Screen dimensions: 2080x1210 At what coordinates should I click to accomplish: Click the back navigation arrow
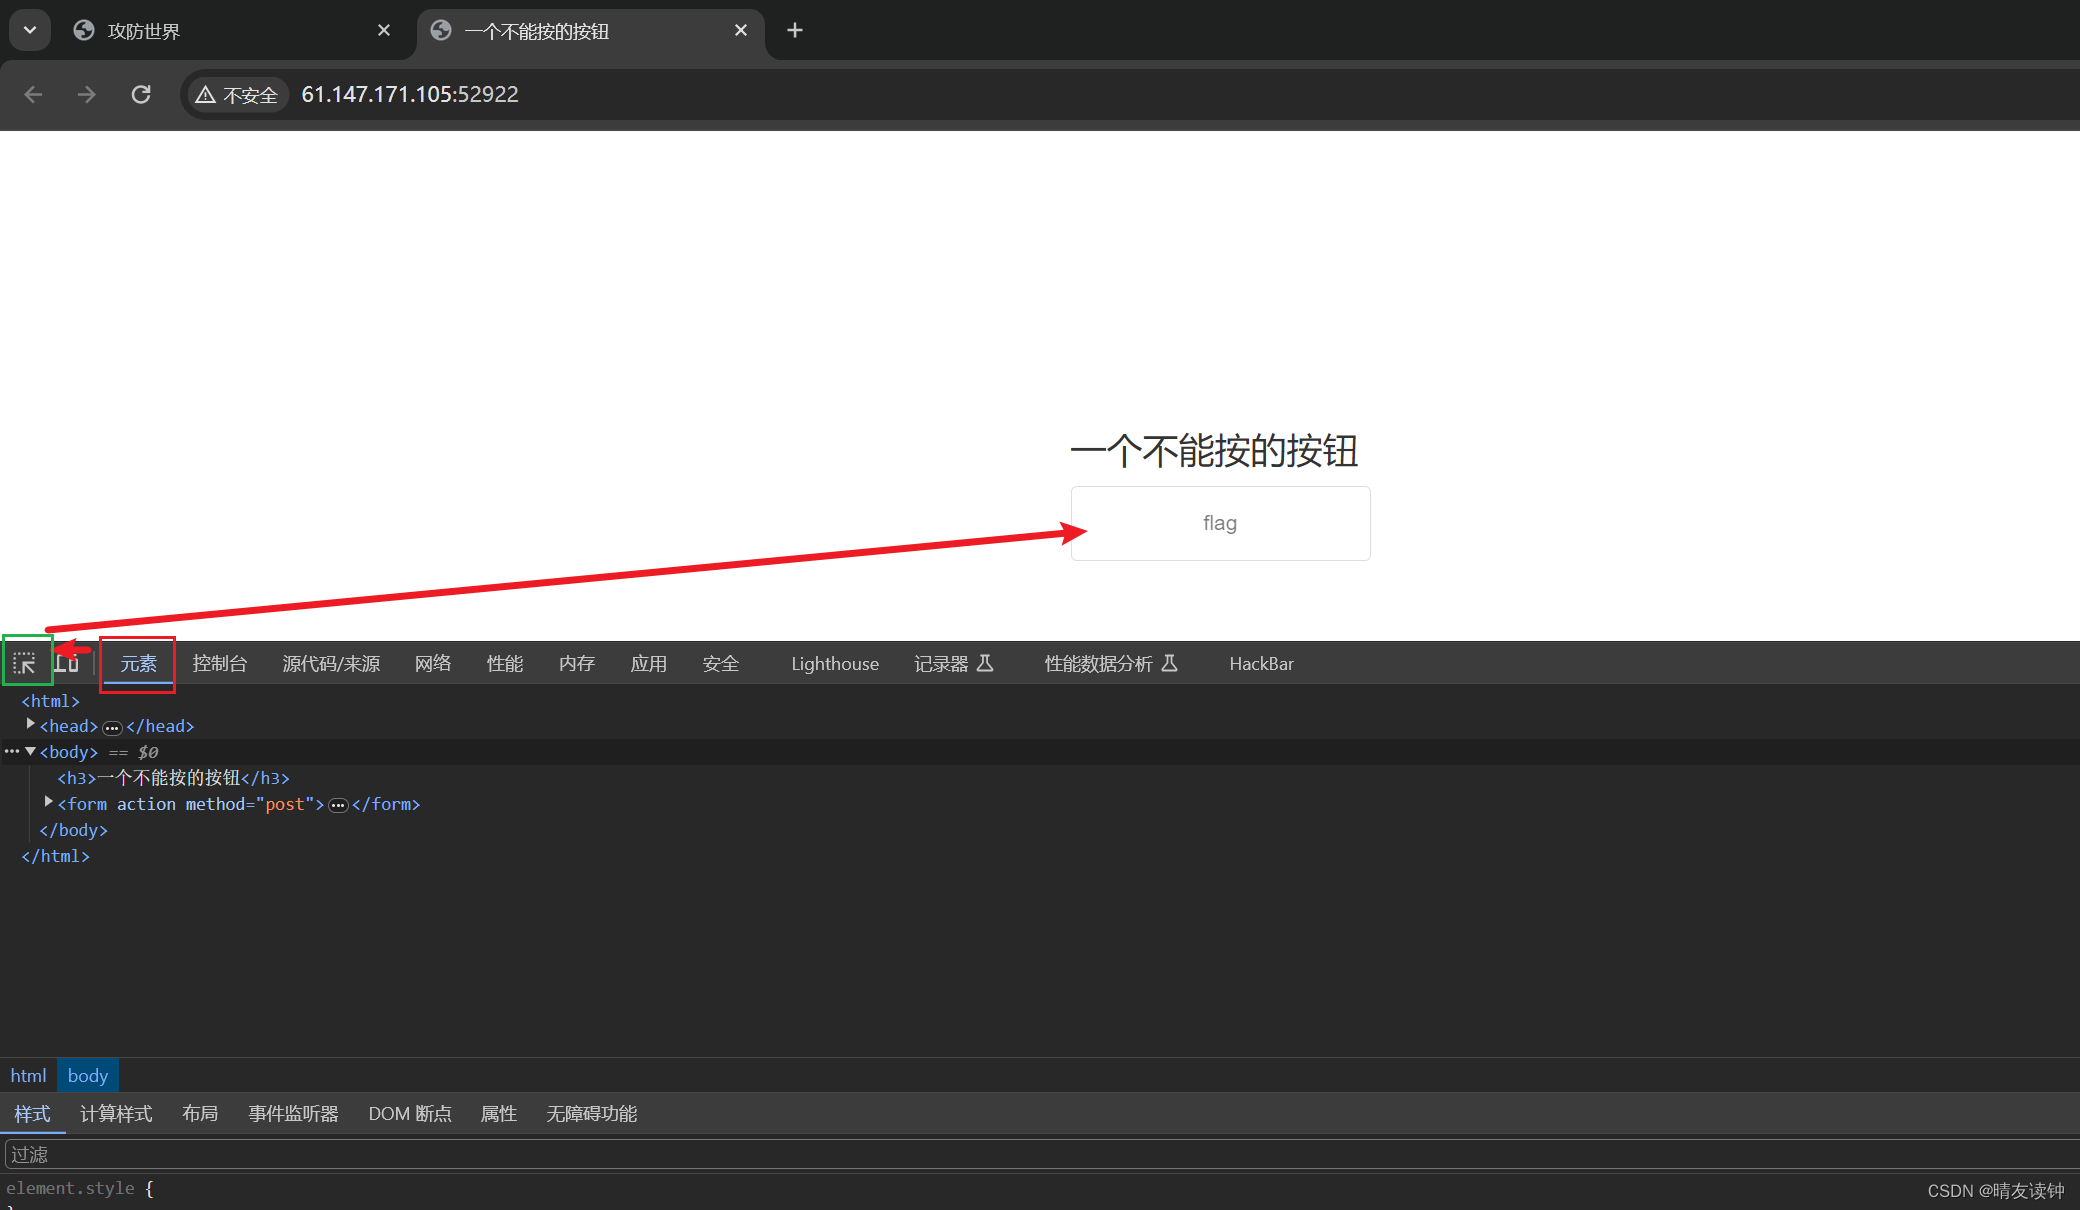coord(33,94)
